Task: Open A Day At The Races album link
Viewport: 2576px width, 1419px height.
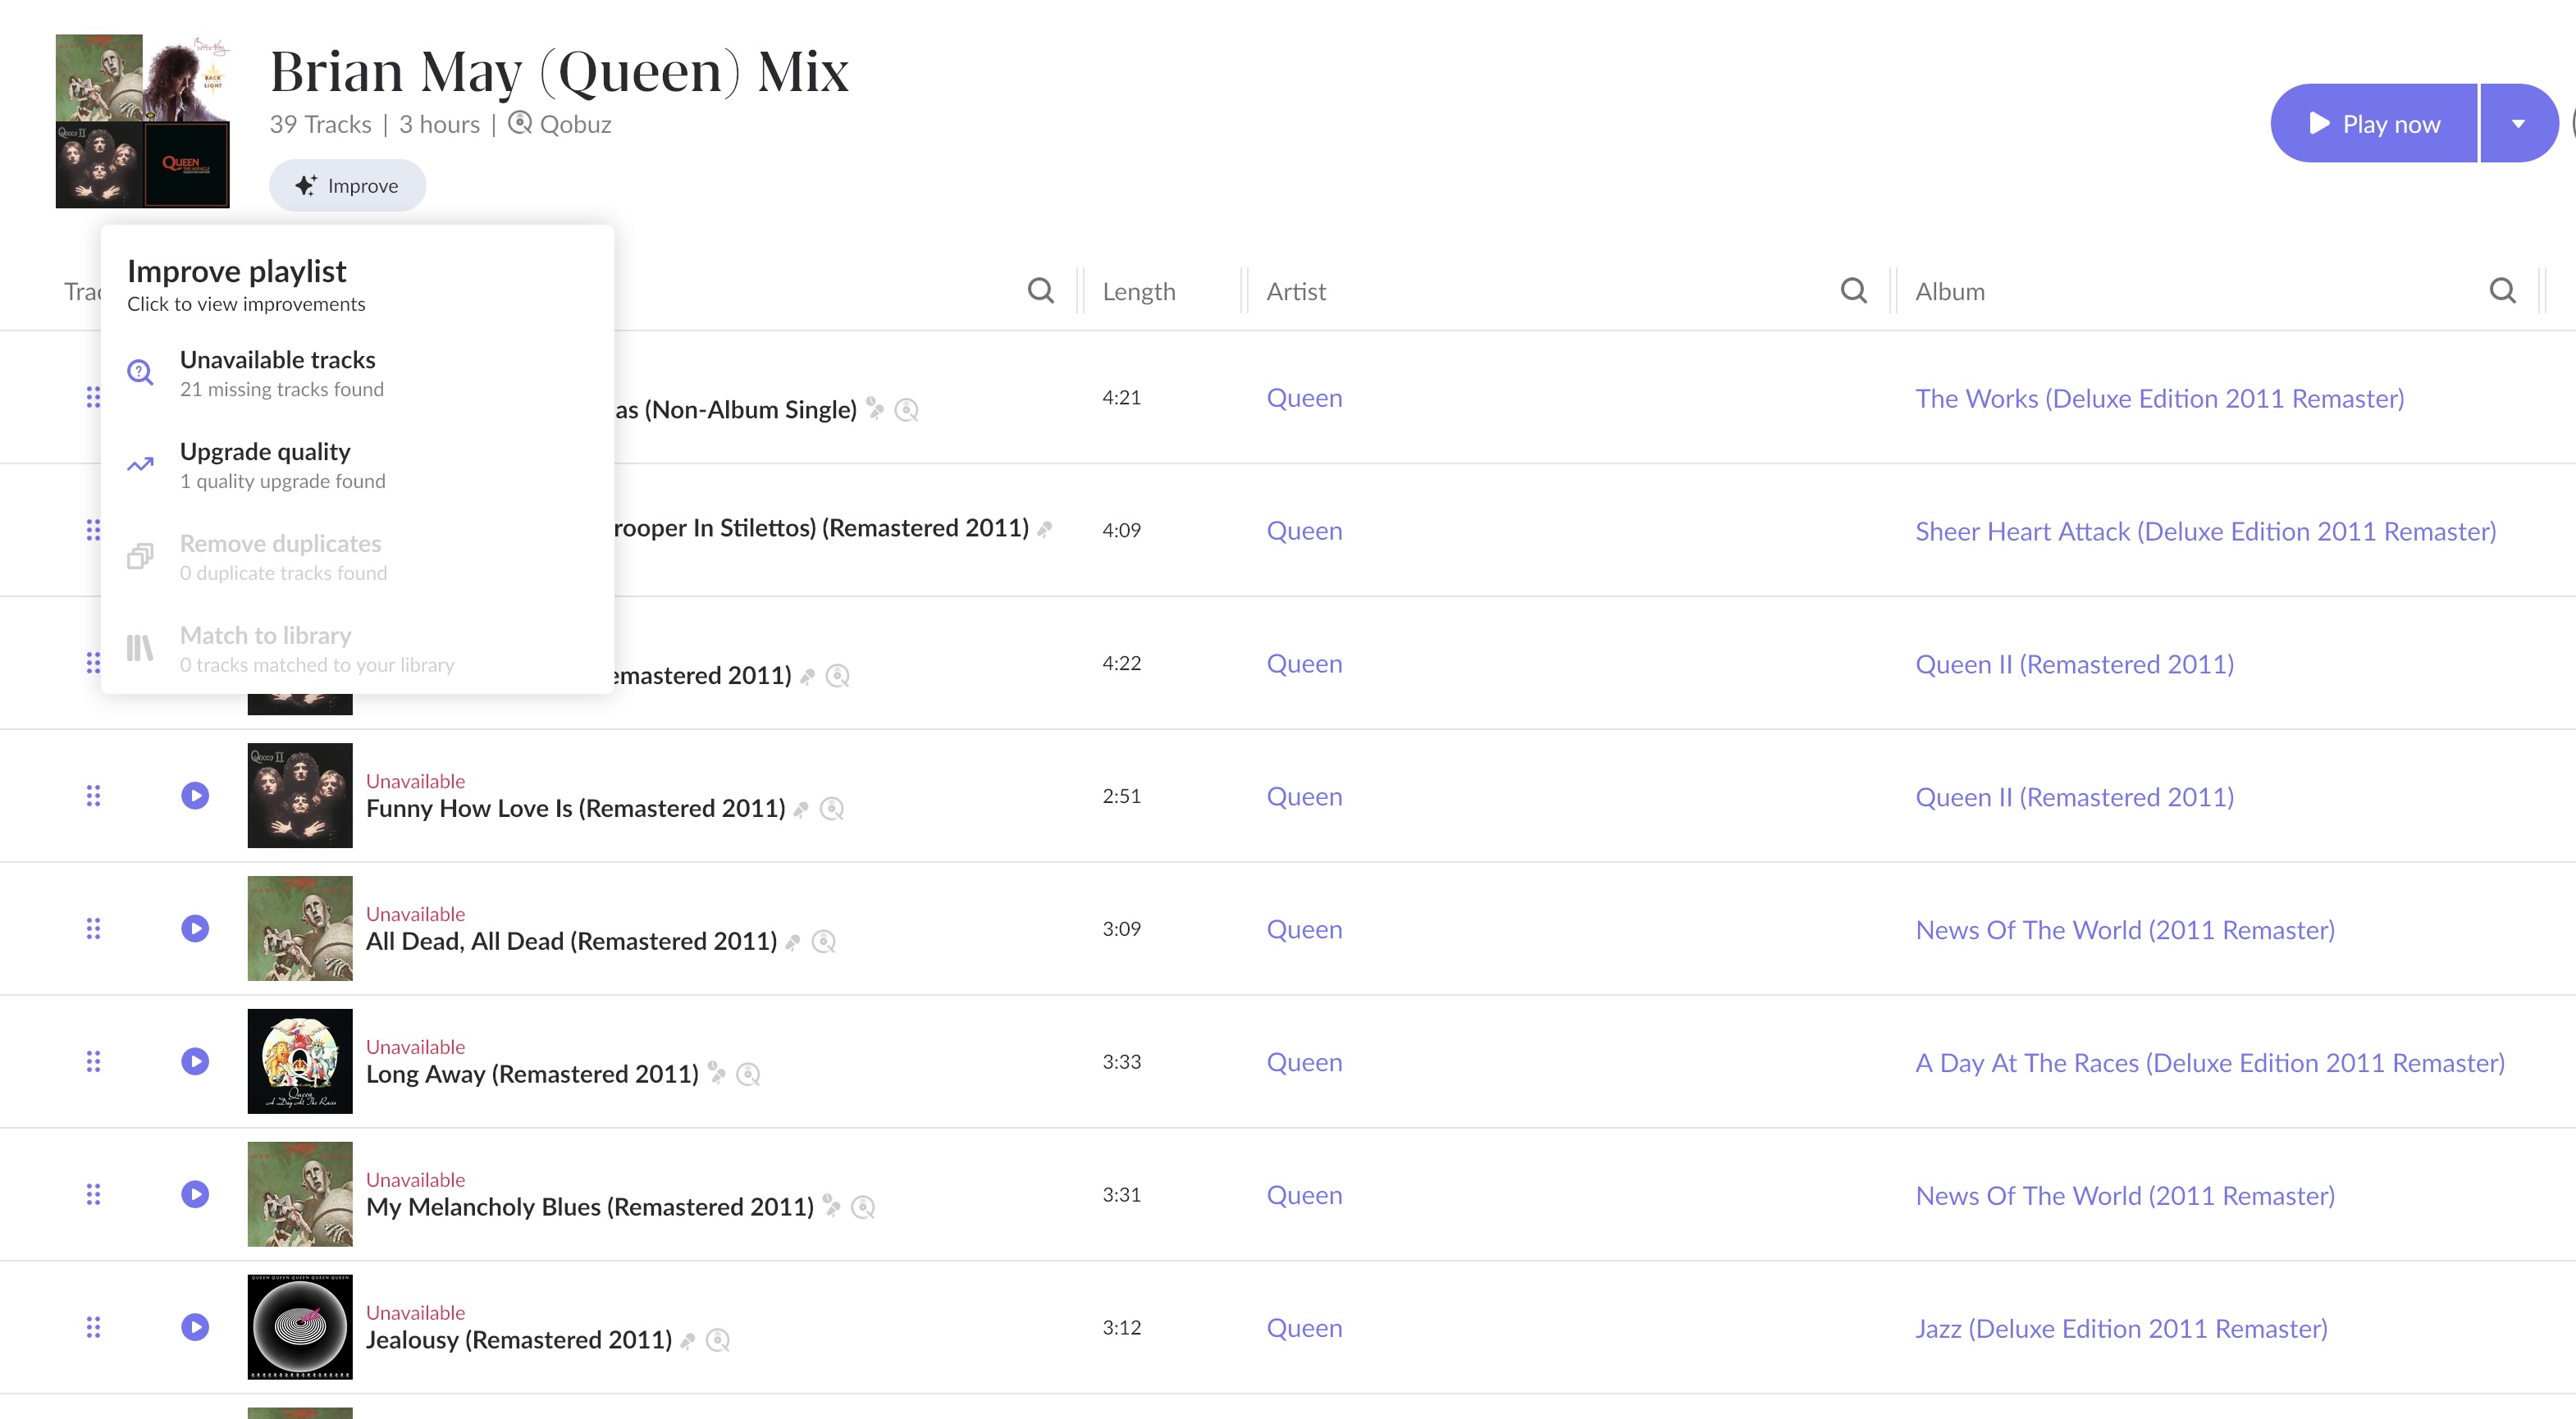Action: [2210, 1064]
